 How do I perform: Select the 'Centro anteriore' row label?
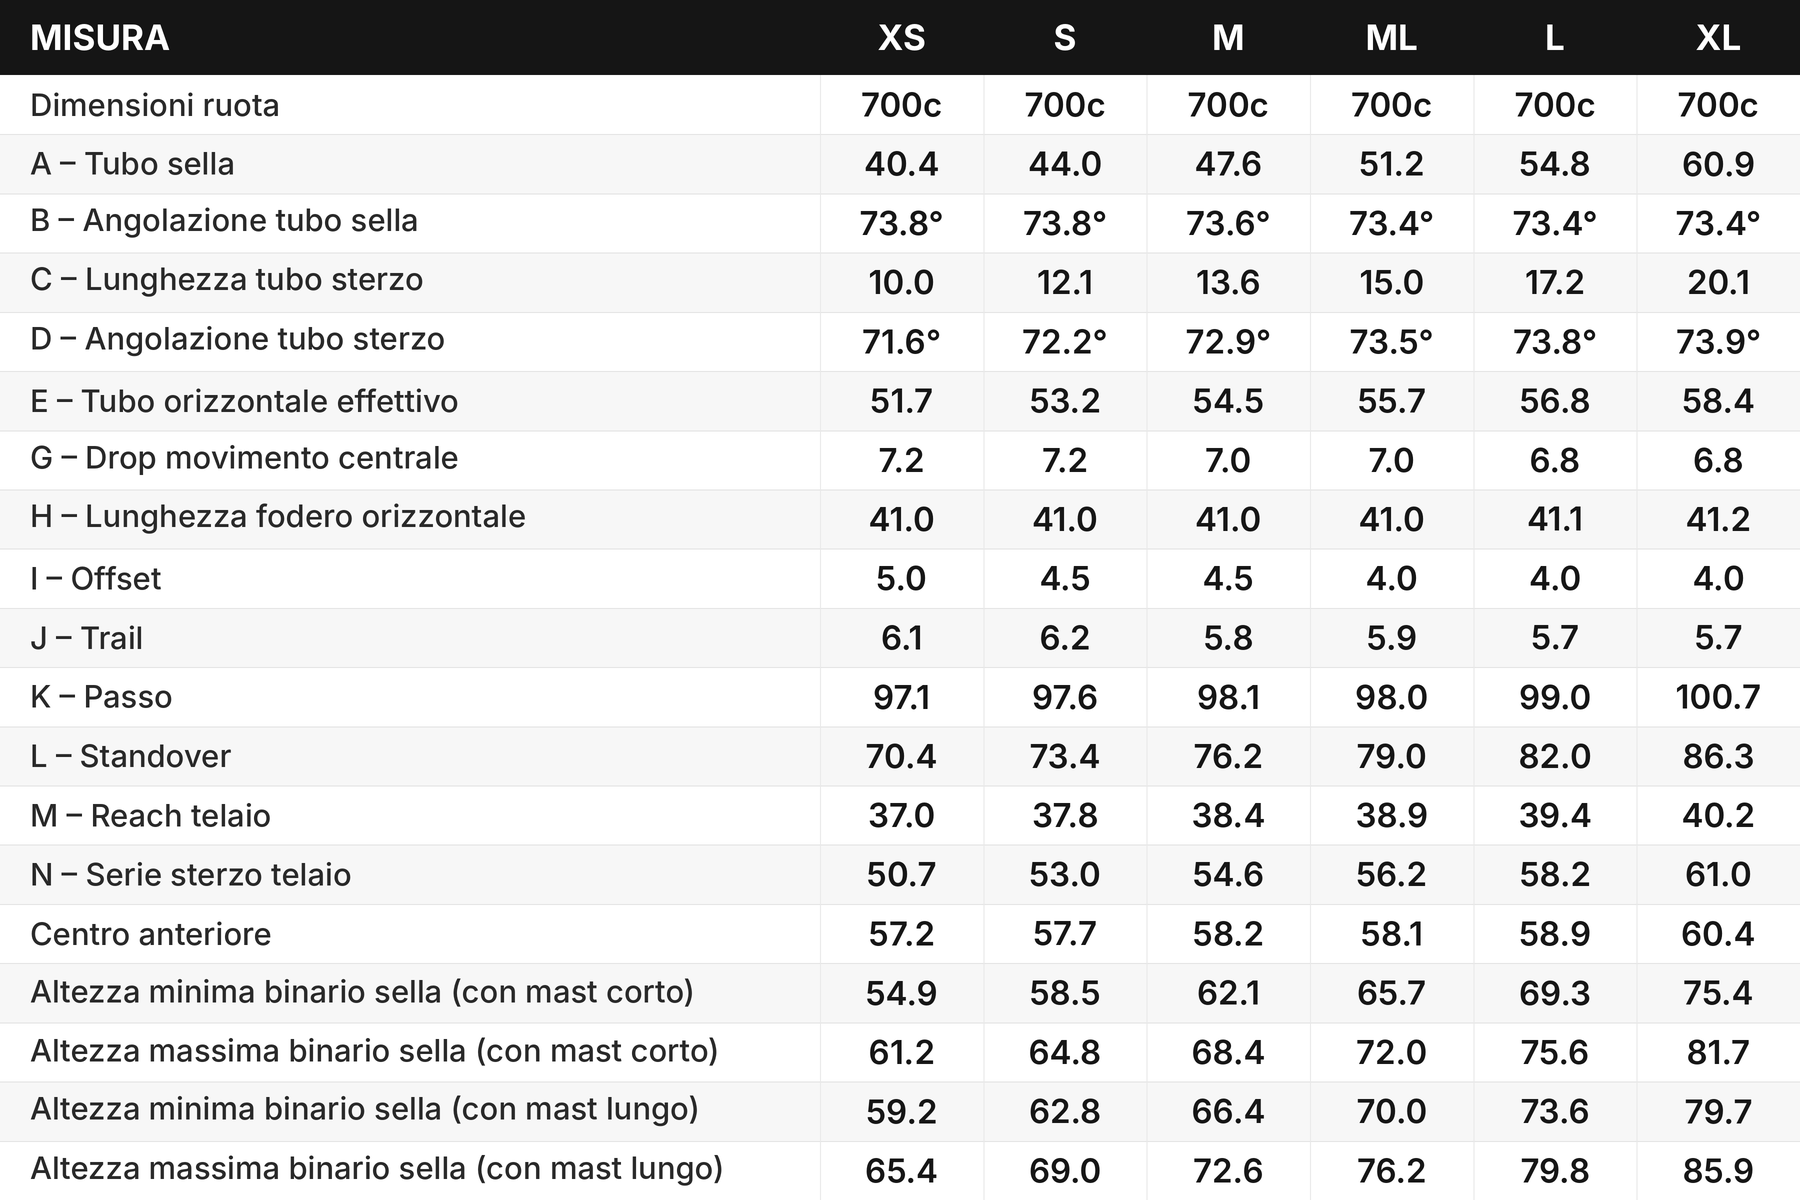pos(151,934)
